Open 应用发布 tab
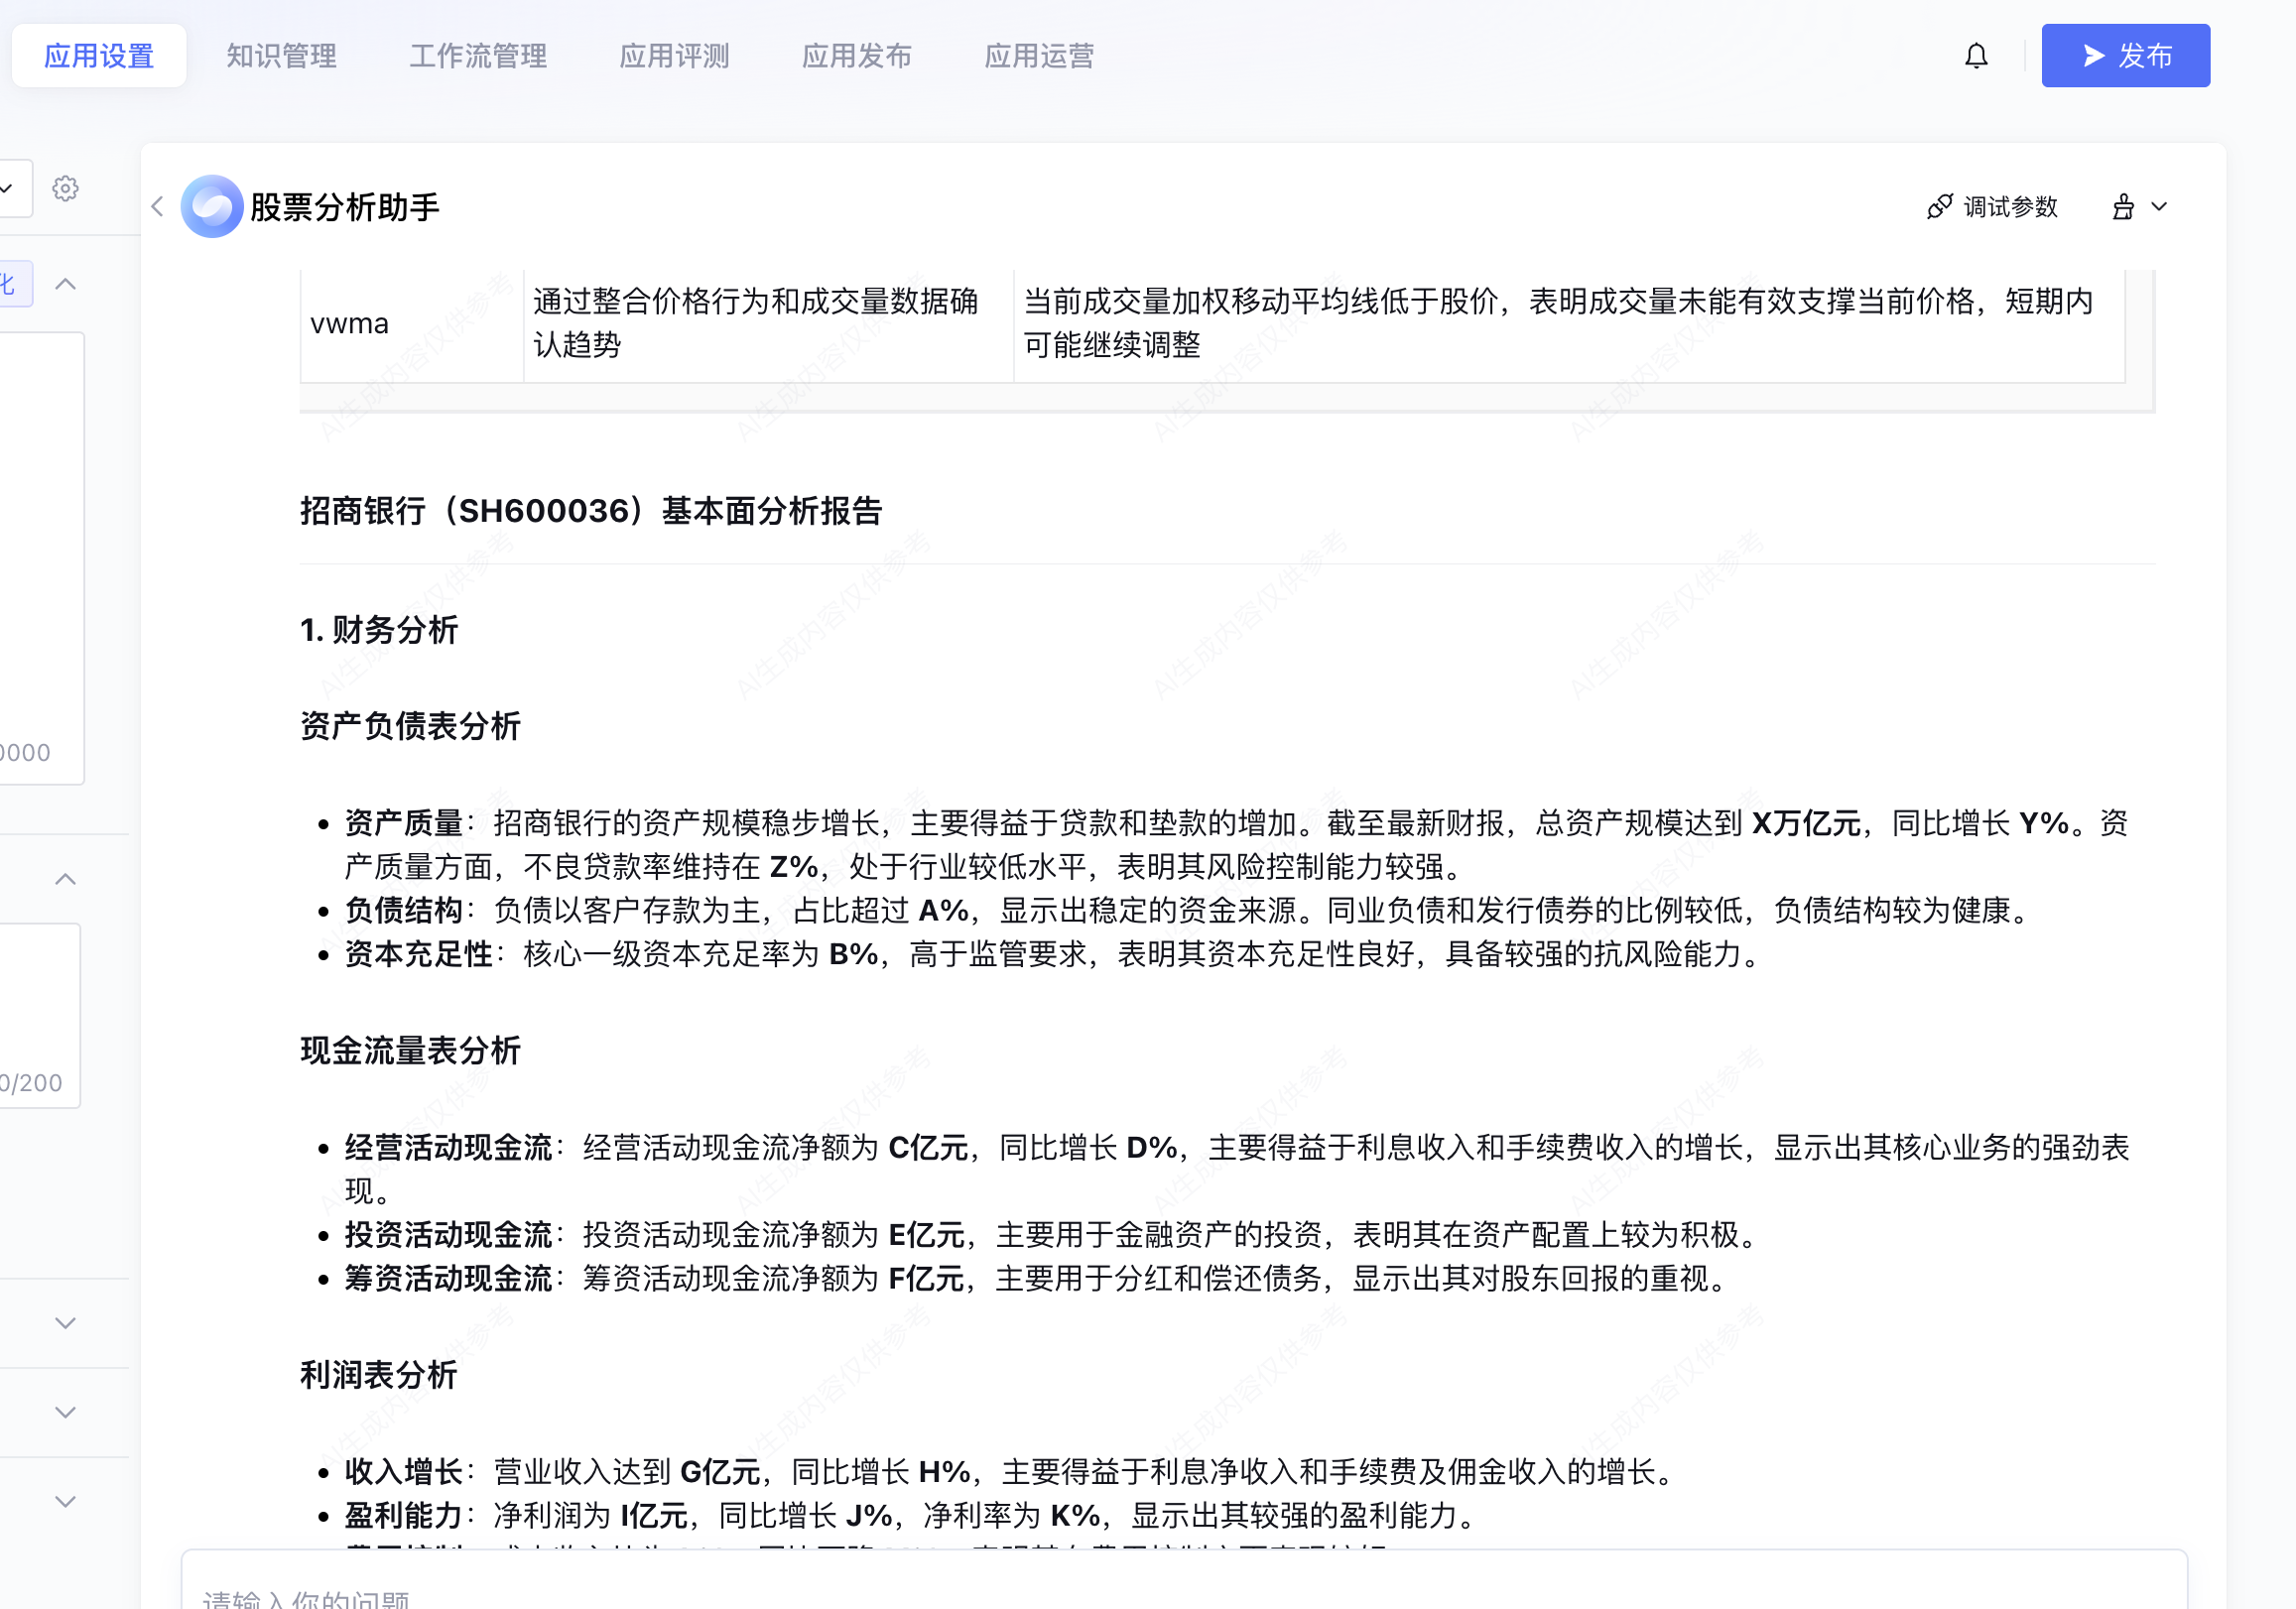2296x1609 pixels. click(857, 56)
